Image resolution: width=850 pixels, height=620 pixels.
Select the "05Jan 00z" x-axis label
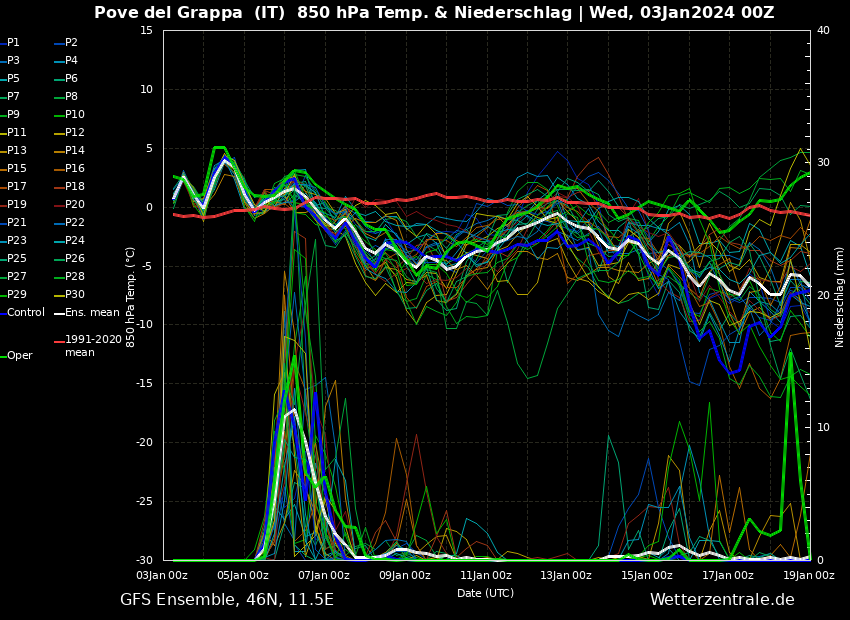coord(243,576)
